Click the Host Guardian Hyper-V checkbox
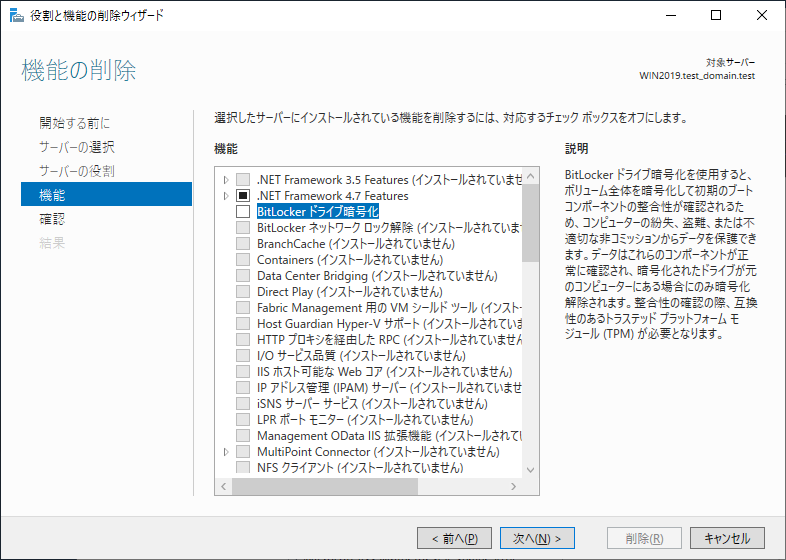The height and width of the screenshot is (560, 786). click(x=243, y=324)
